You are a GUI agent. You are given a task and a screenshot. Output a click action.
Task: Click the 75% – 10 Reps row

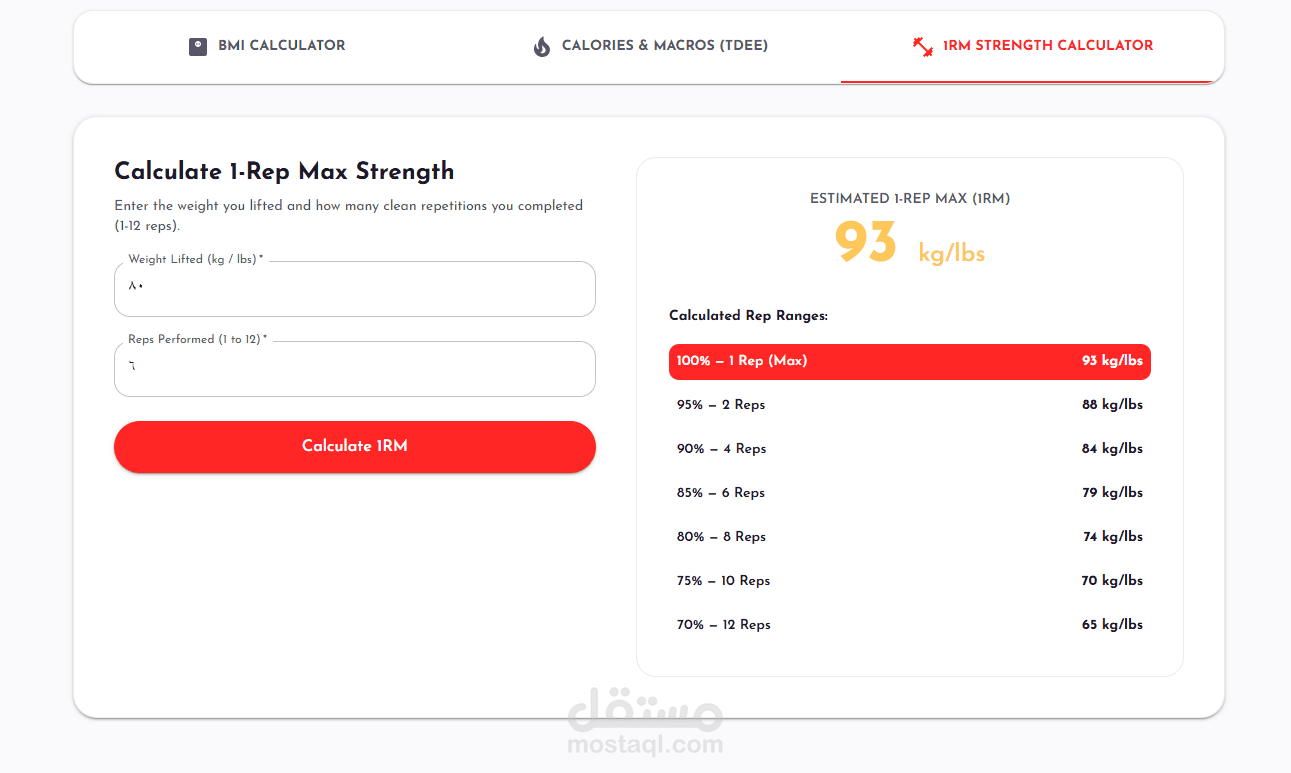(910, 581)
